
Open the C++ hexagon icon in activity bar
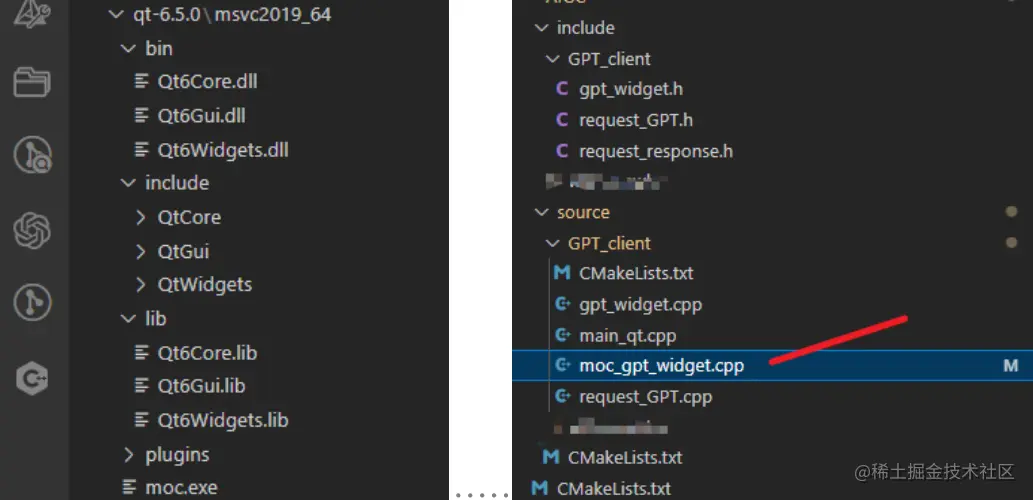32,379
